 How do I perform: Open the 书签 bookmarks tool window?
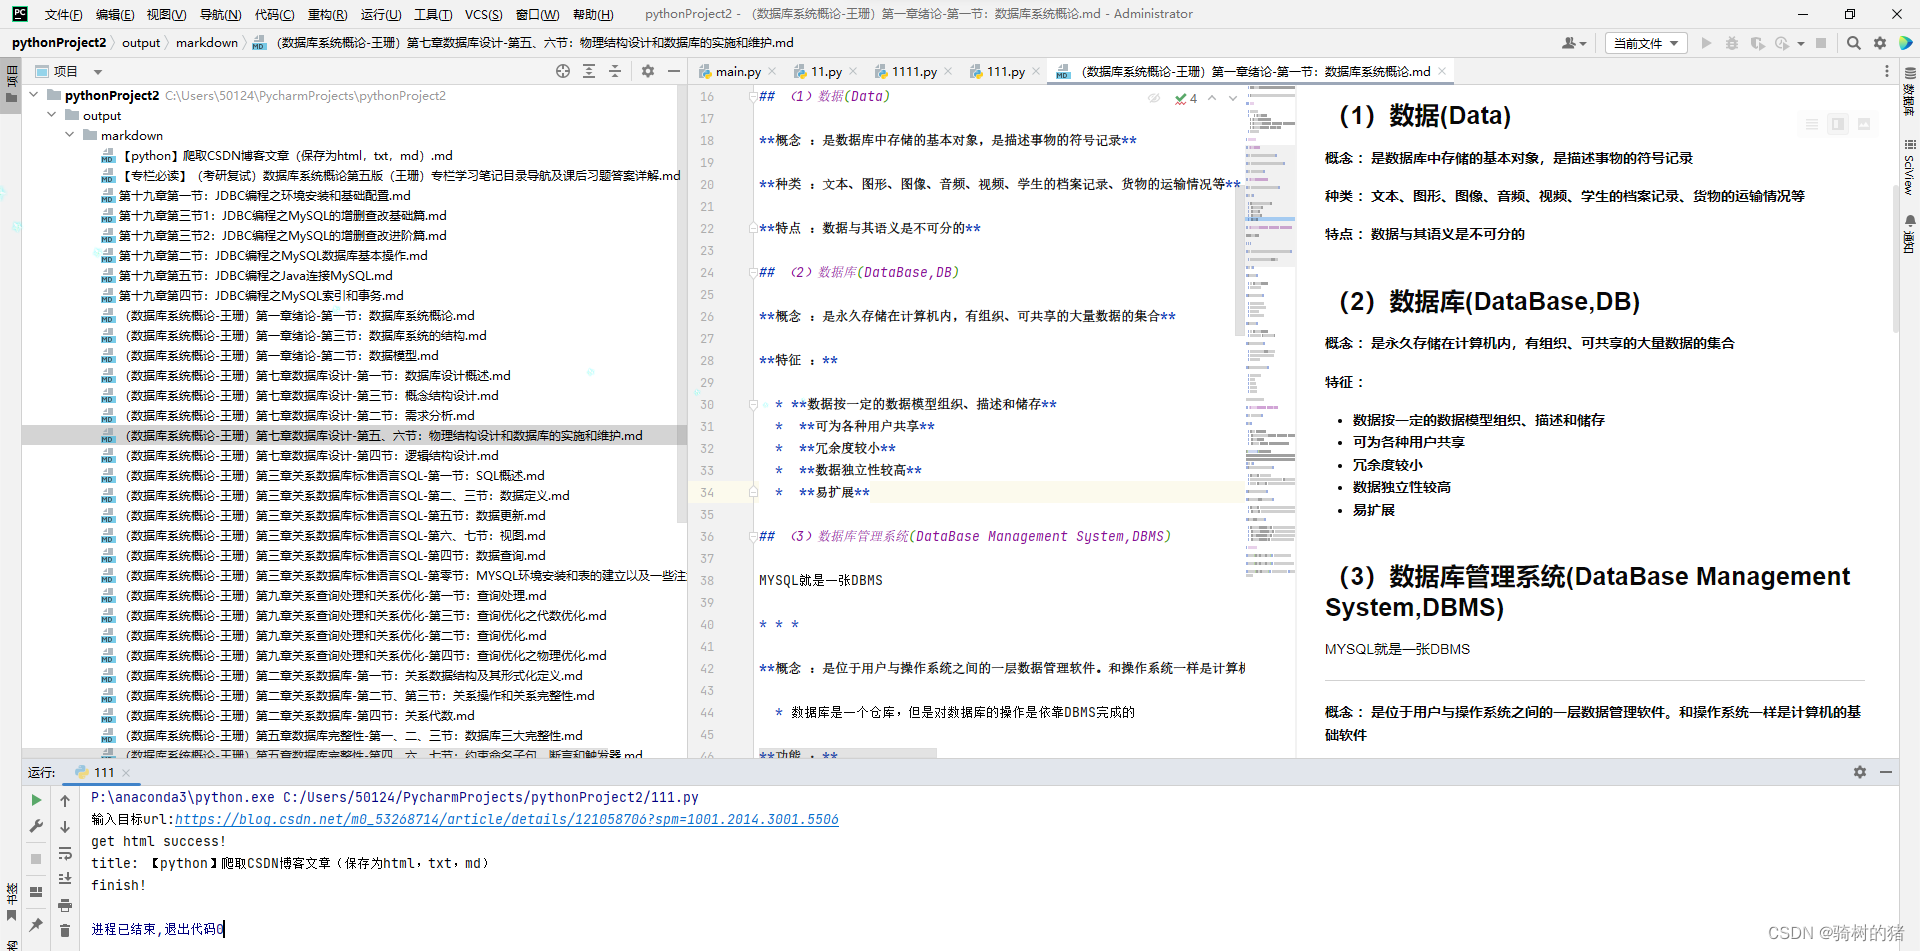11,902
